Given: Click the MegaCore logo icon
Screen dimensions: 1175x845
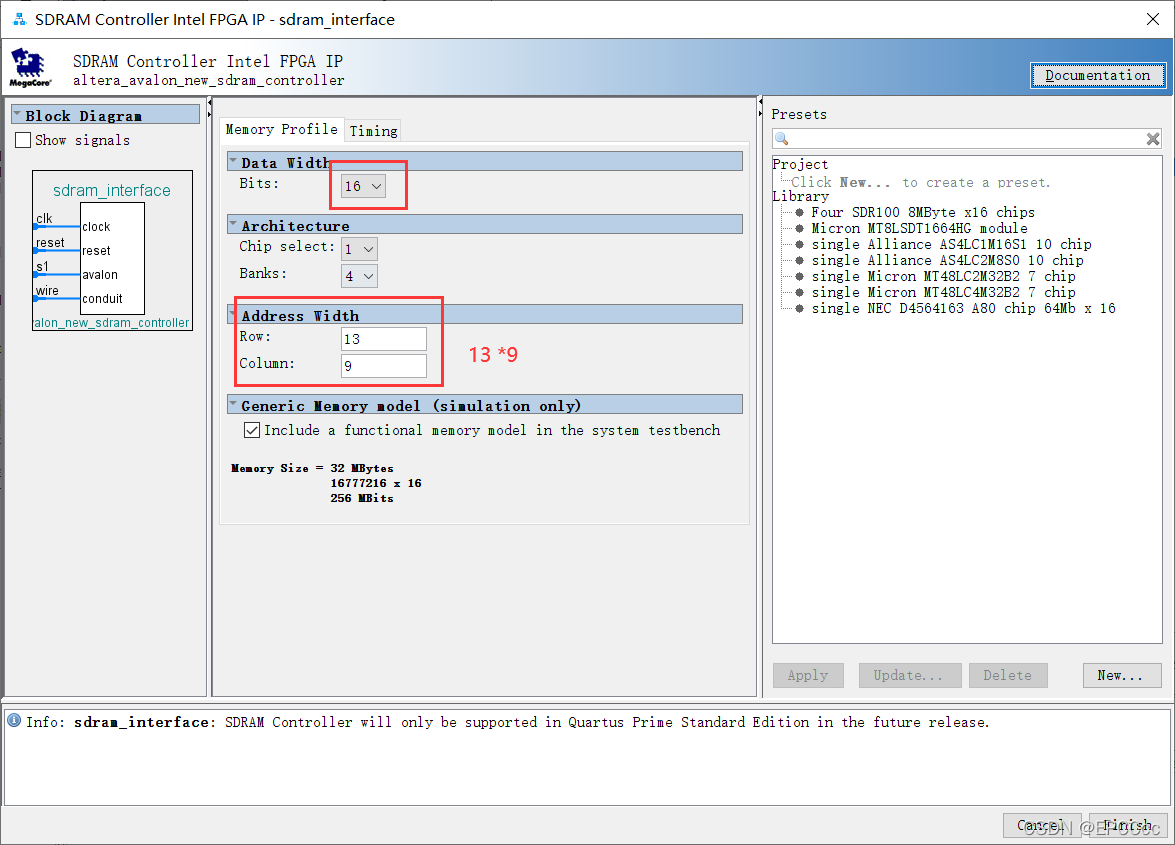Looking at the screenshot, I should [28, 65].
